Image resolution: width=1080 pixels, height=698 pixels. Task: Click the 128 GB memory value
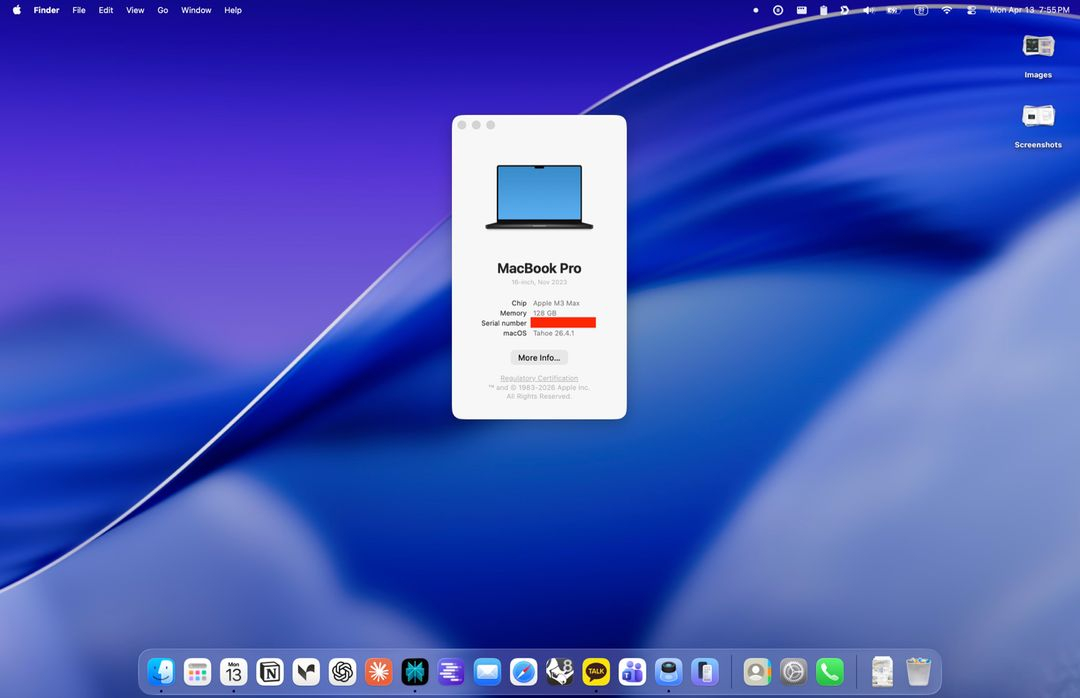pyautogui.click(x=544, y=313)
